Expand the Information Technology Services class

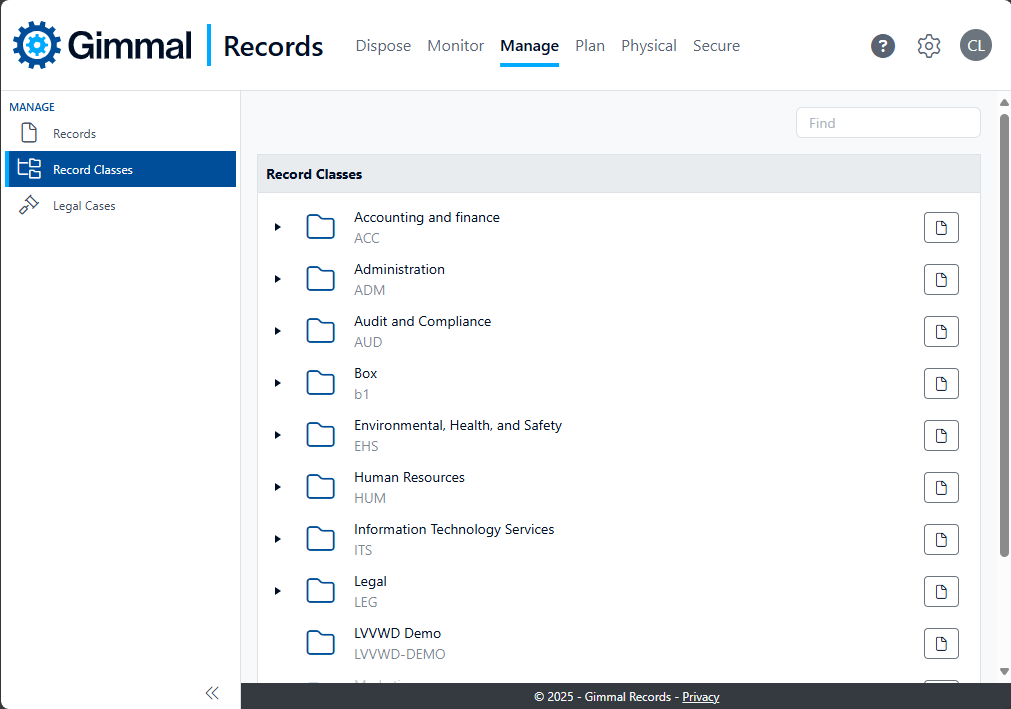pos(278,539)
